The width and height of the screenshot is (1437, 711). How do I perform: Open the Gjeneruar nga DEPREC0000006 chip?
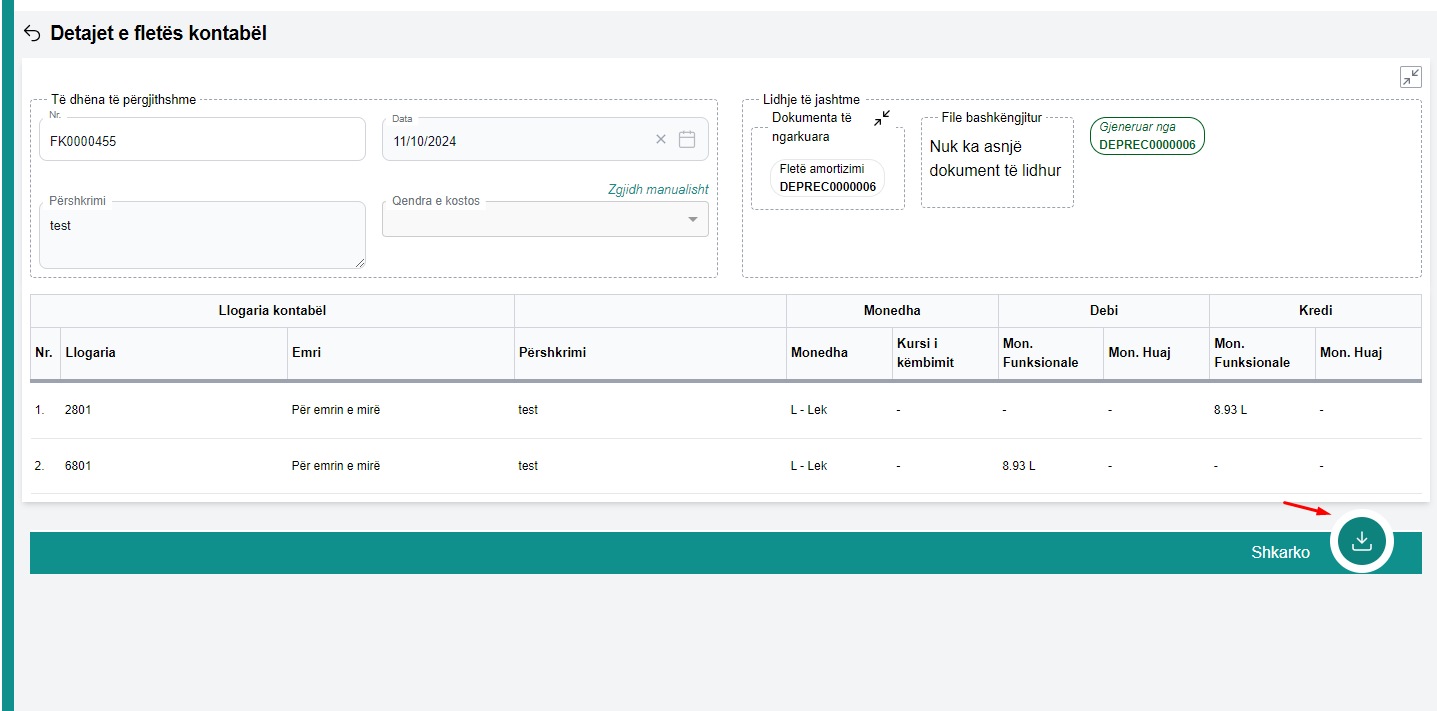tap(1147, 136)
